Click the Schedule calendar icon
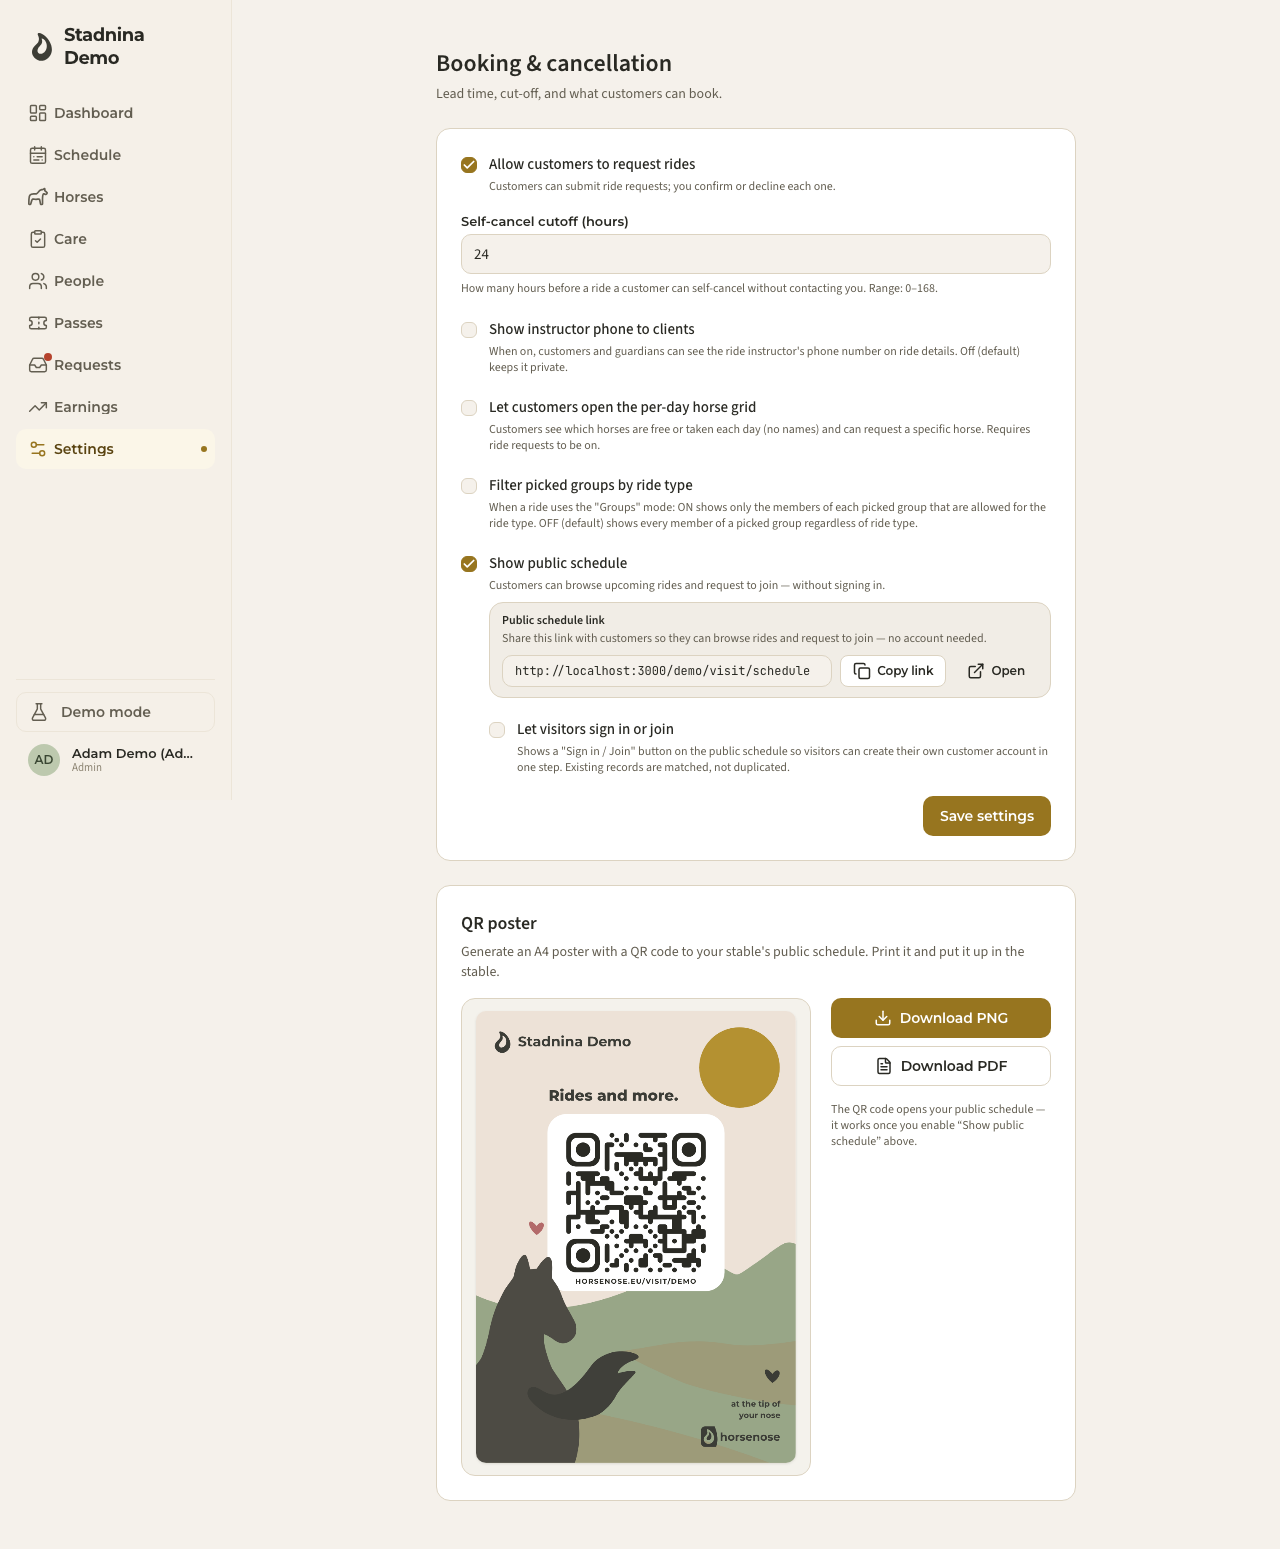 (x=38, y=155)
